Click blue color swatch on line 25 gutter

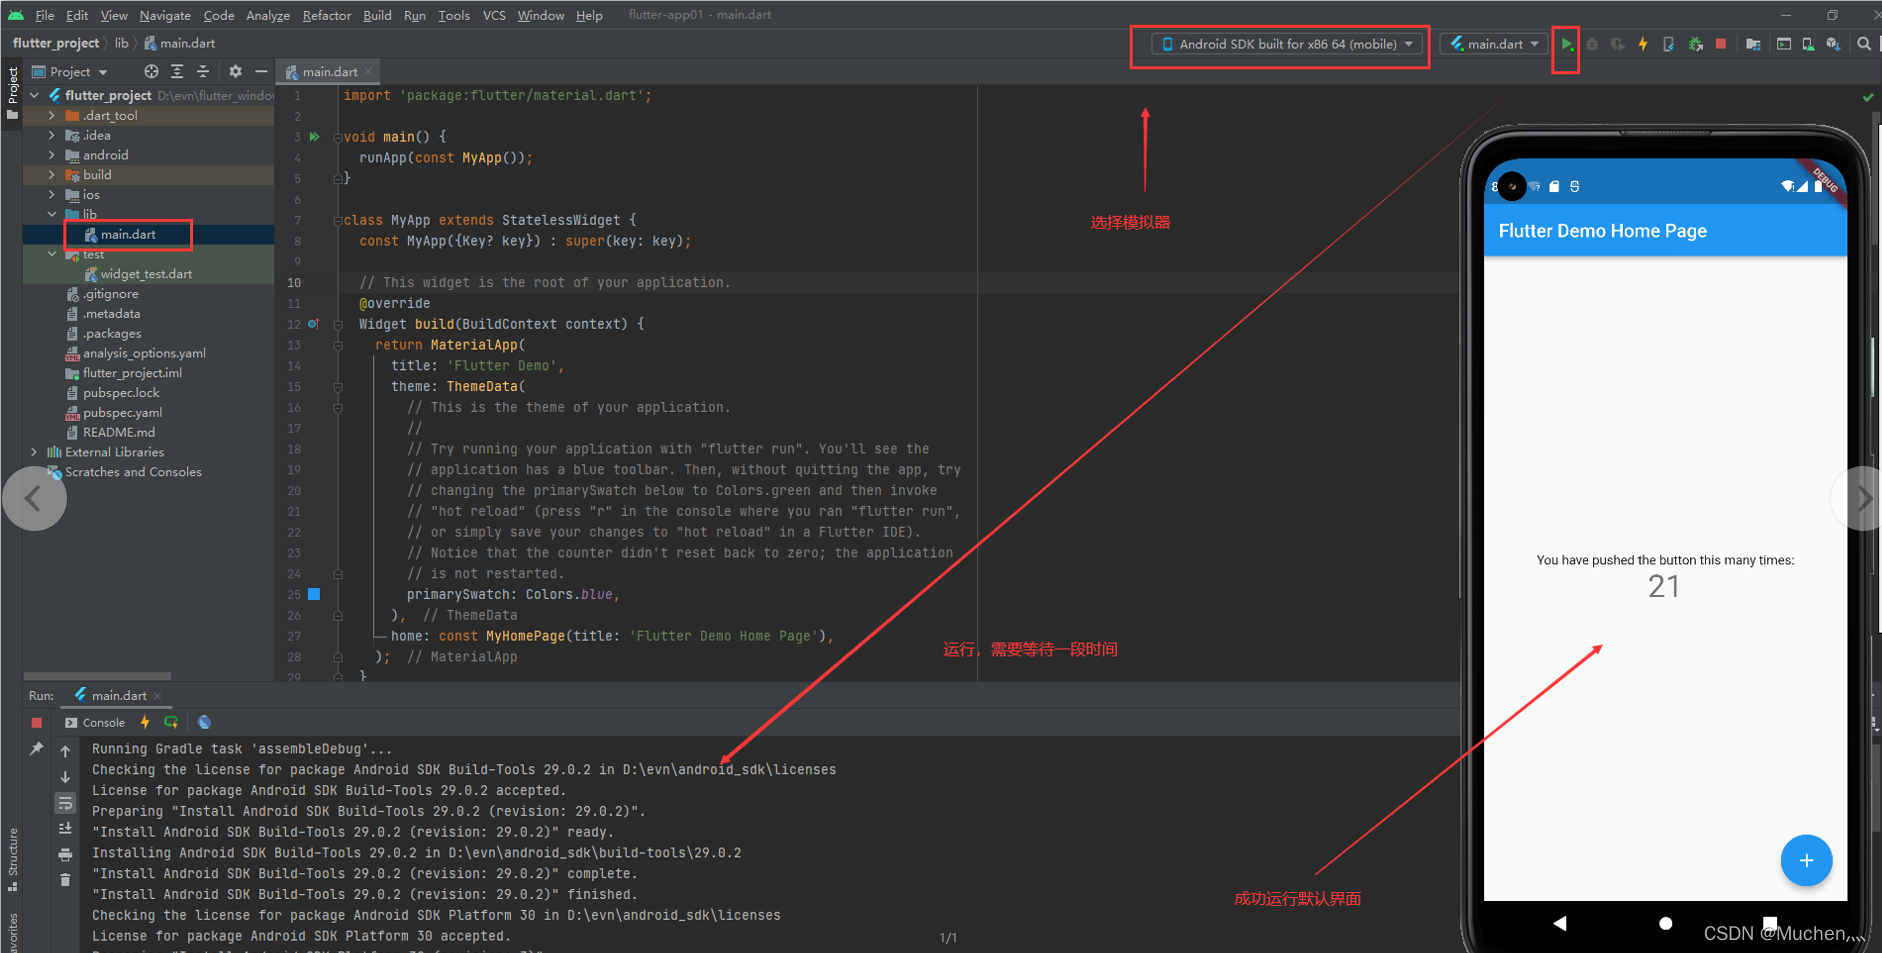coord(314,594)
